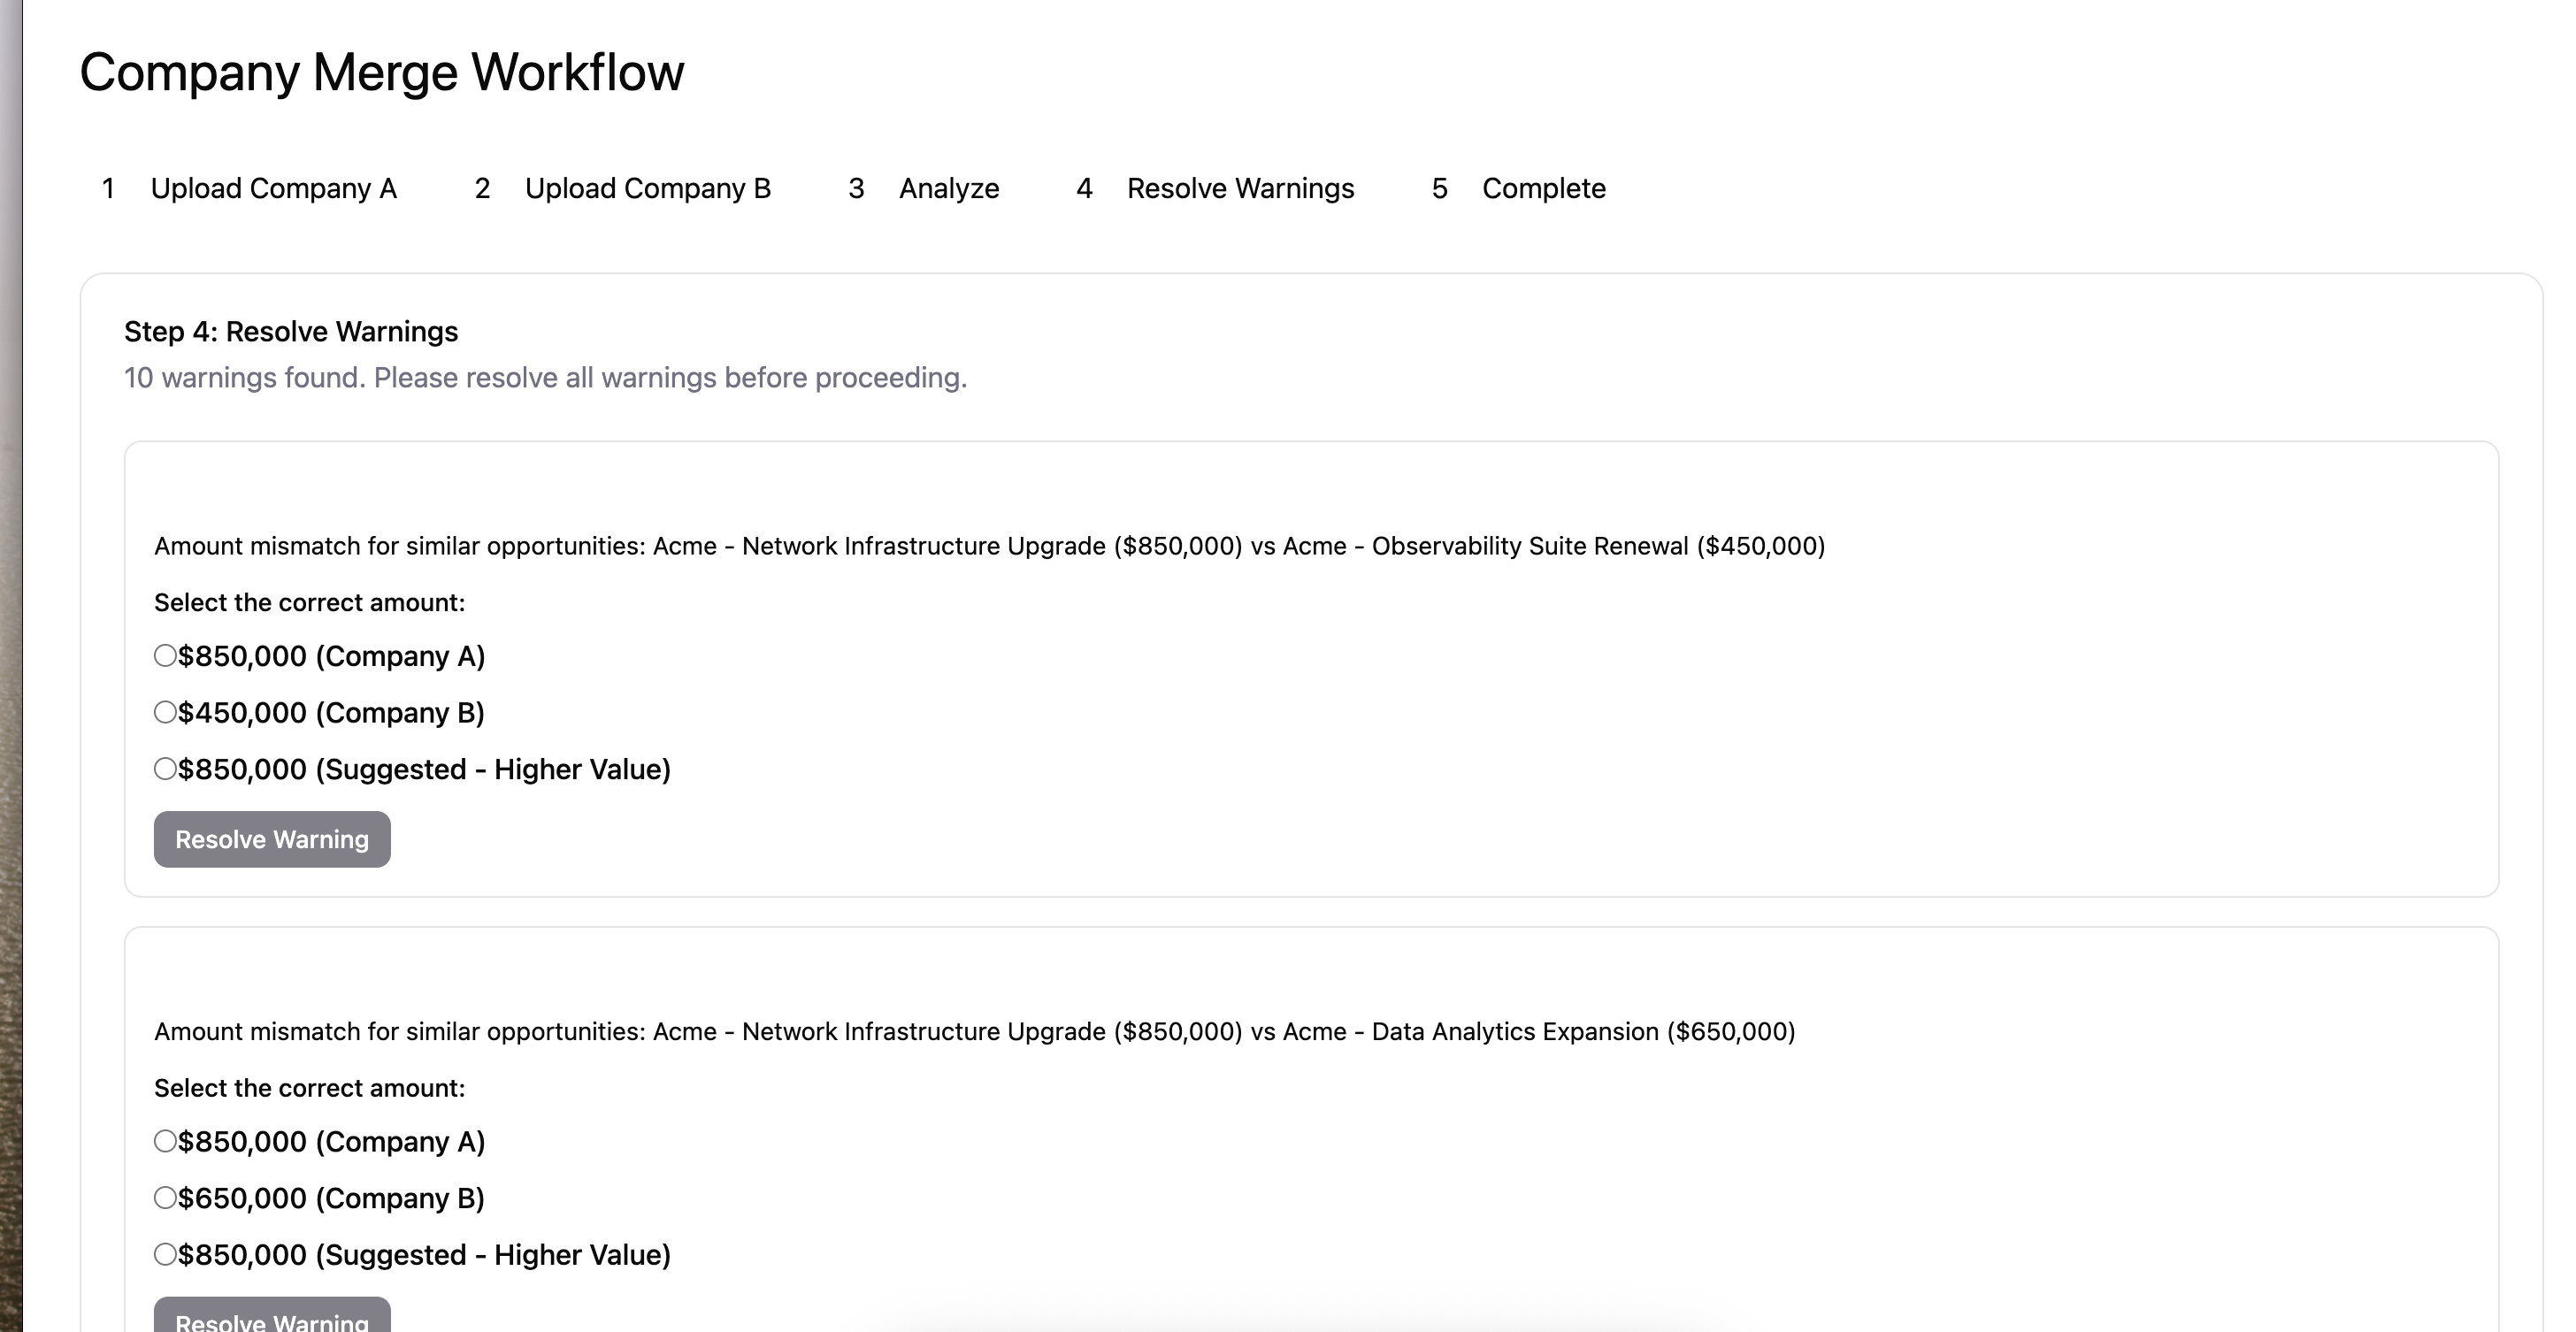Jump to the Complete step
The image size is (2576, 1332).
tap(1543, 189)
